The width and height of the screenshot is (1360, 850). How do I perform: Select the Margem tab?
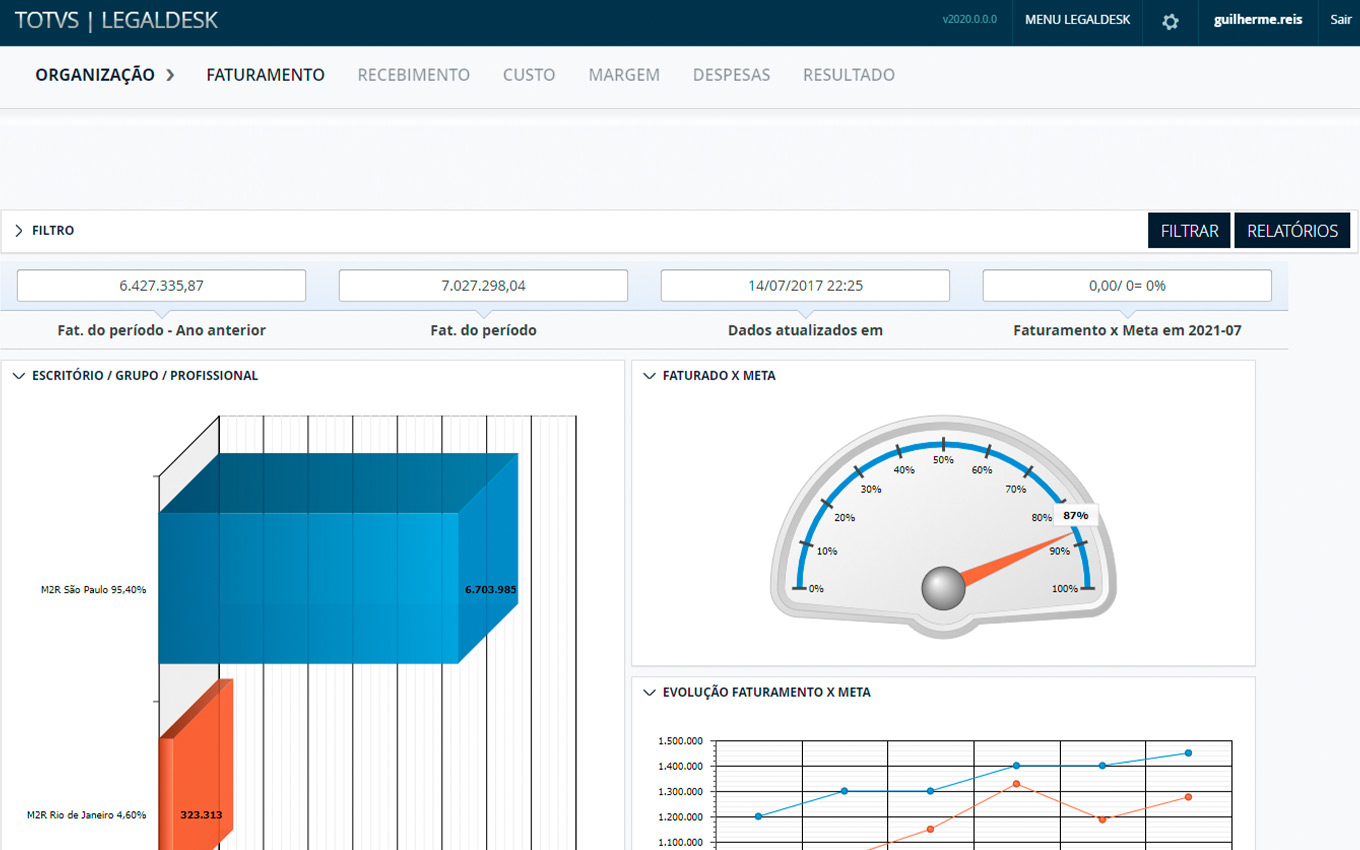click(x=623, y=75)
